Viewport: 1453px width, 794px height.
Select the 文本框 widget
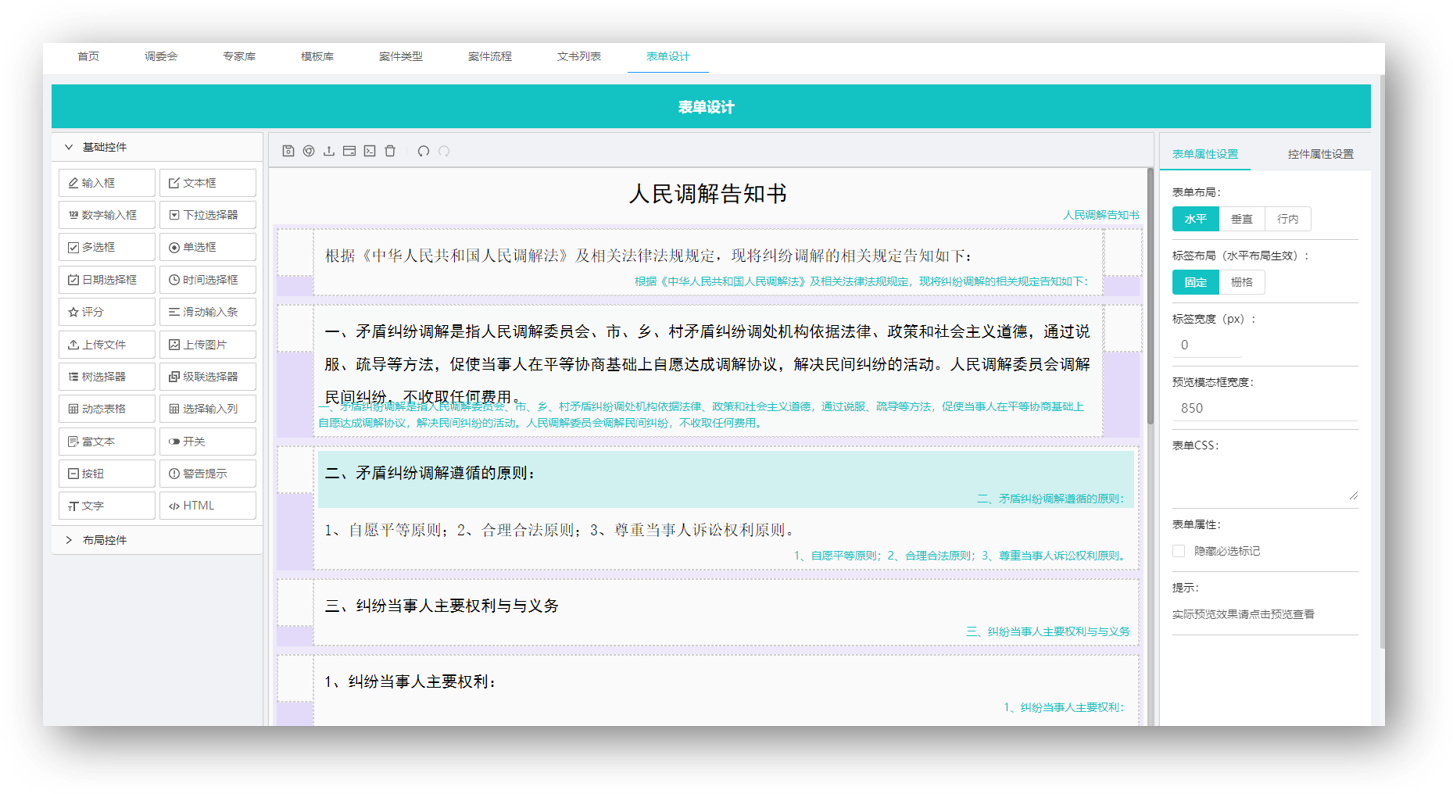[x=207, y=183]
